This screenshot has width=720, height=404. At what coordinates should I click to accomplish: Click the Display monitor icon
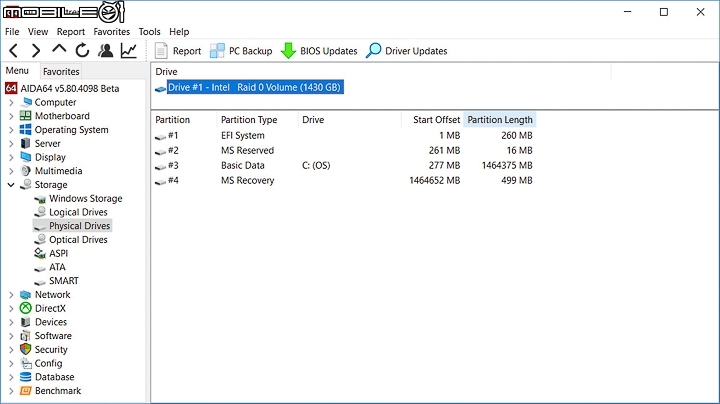(x=26, y=157)
